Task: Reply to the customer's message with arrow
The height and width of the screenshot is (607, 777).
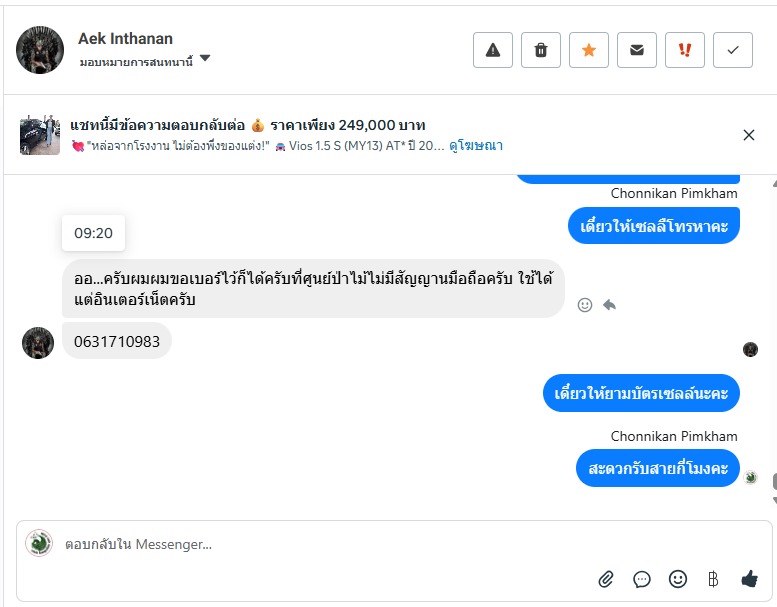Action: coord(609,305)
